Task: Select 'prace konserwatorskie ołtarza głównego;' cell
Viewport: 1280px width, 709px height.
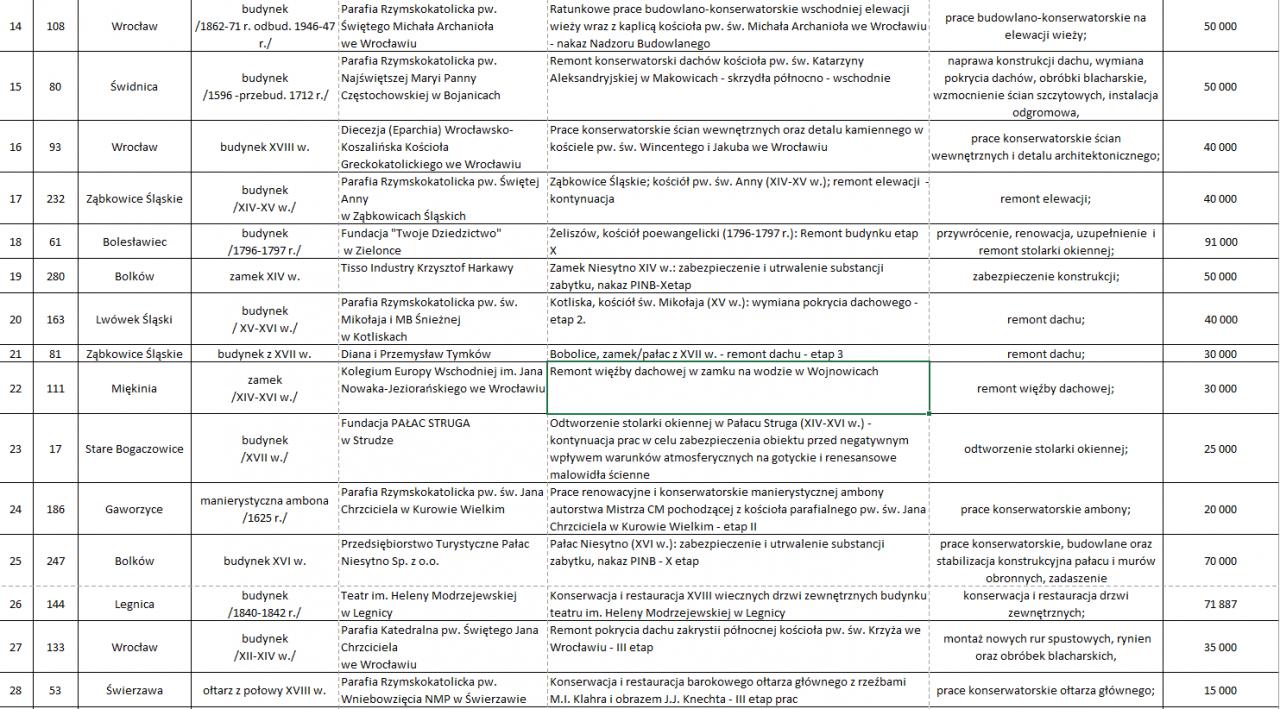Action: coord(1045,690)
